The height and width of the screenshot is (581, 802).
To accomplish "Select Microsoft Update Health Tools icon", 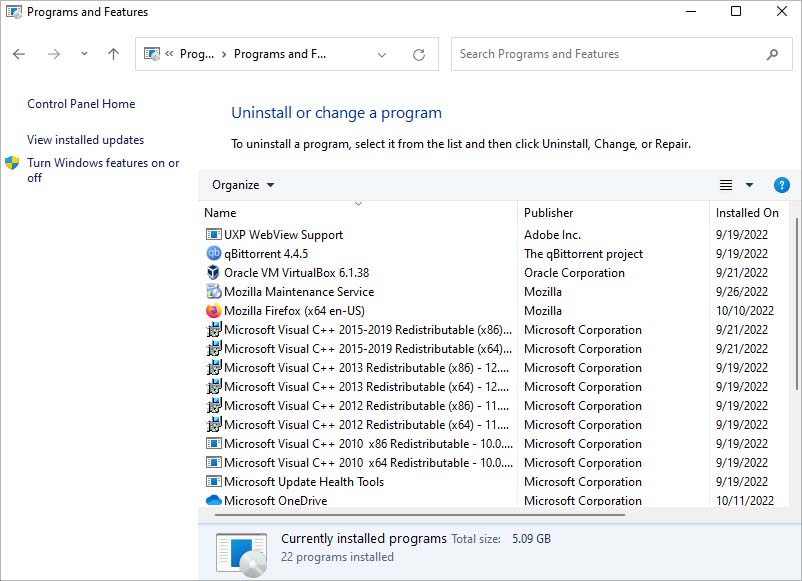I will coord(213,481).
